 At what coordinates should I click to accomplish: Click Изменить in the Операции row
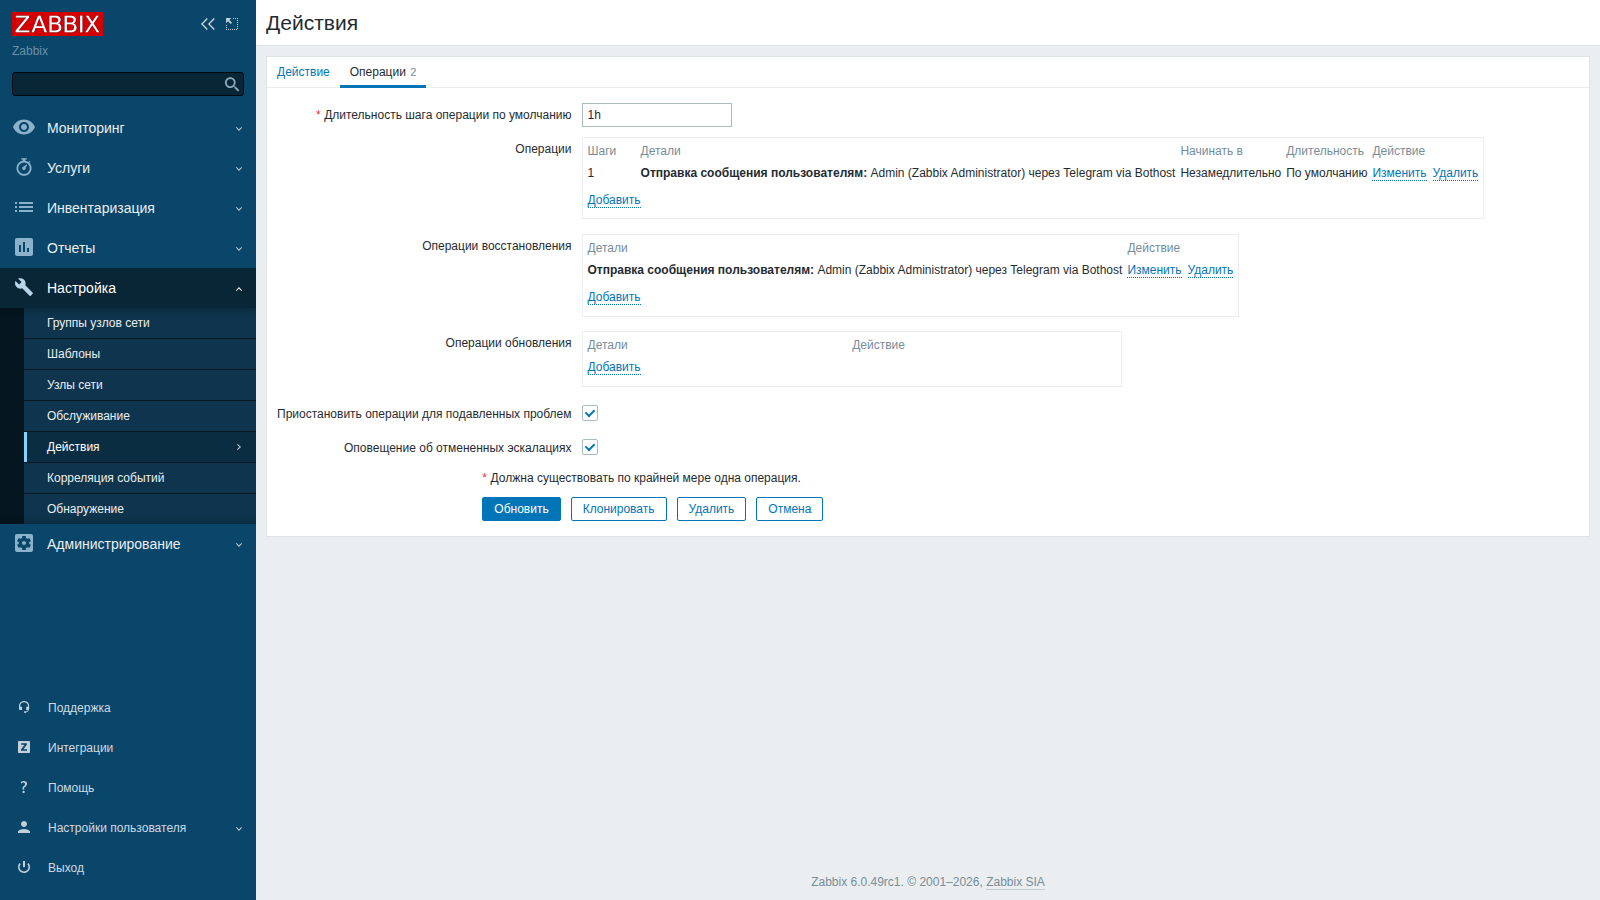[1399, 173]
